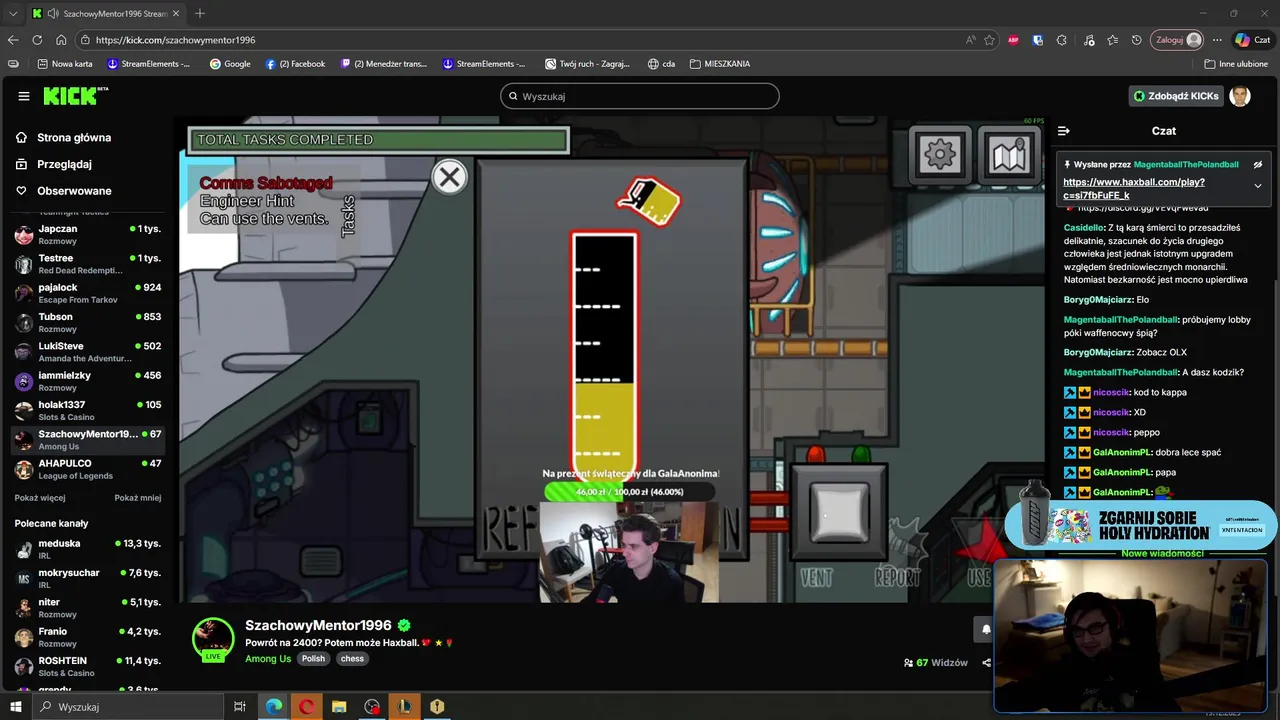Click the Windows Start button
Image resolution: width=1280 pixels, height=720 pixels.
pyautogui.click(x=16, y=707)
